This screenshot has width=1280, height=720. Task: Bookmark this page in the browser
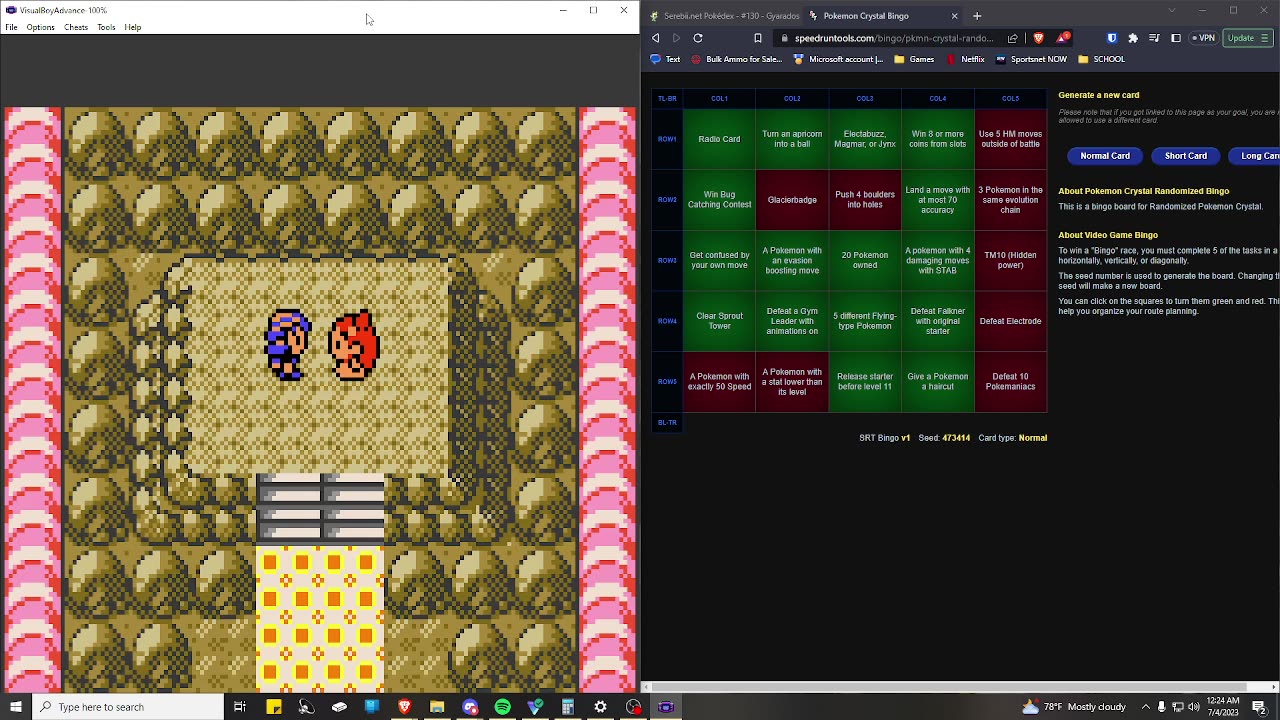(x=758, y=38)
